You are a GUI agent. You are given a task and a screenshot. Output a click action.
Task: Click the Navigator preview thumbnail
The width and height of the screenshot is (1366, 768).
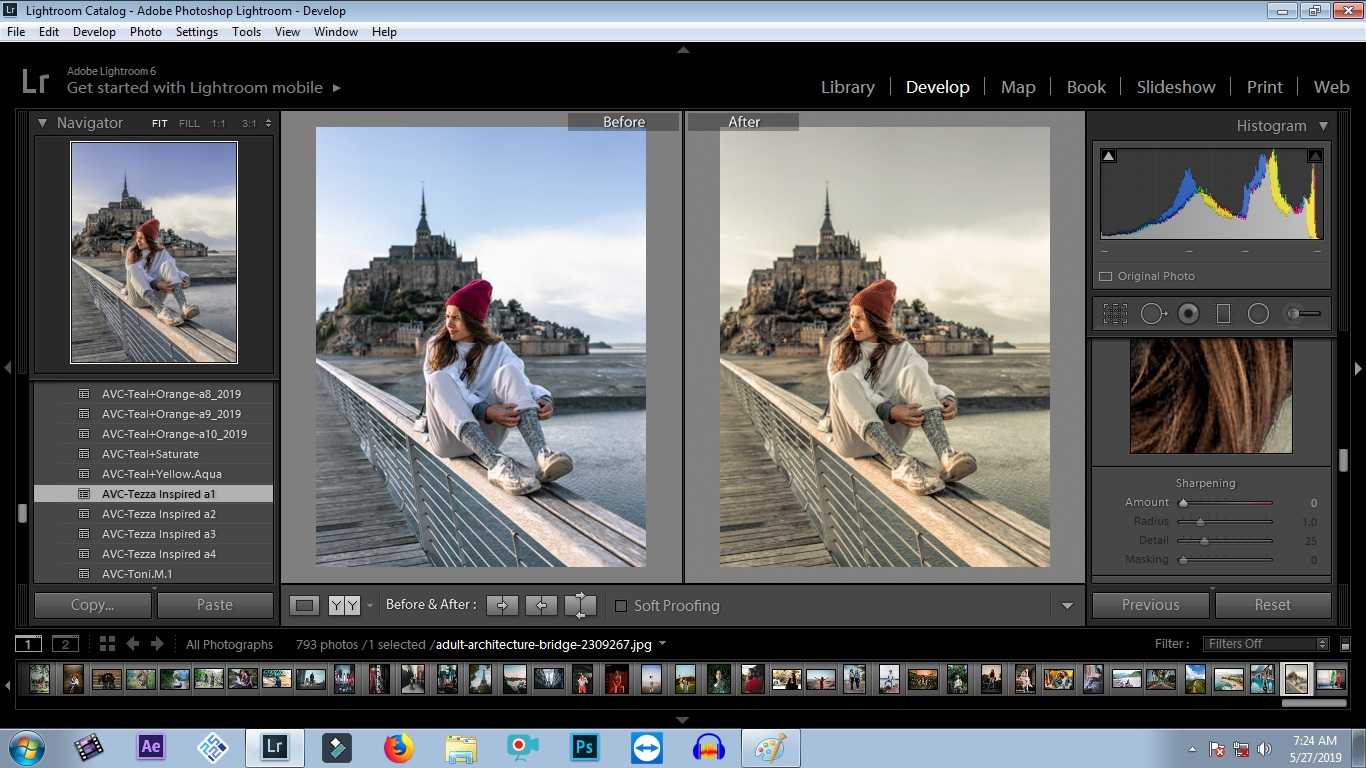tap(154, 252)
